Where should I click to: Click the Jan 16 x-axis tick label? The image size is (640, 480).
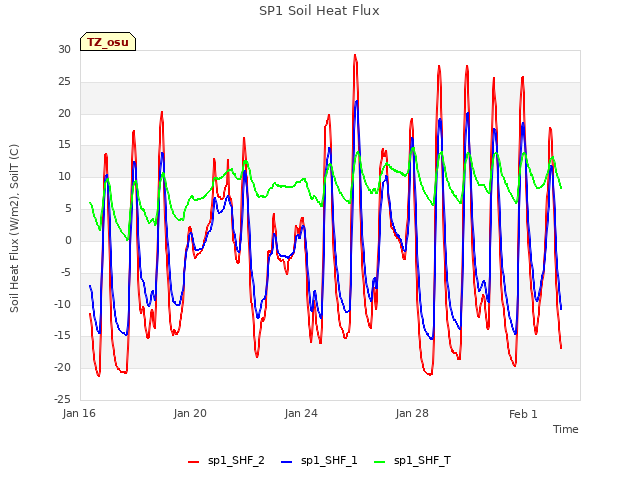tap(79, 413)
